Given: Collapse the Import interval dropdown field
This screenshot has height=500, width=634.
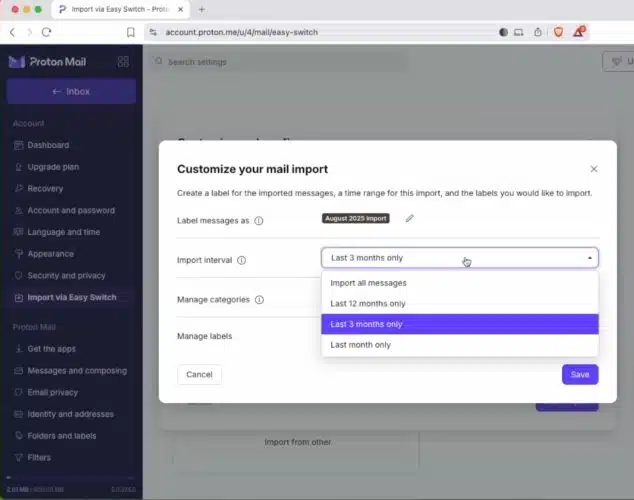Looking at the screenshot, I should tap(459, 258).
